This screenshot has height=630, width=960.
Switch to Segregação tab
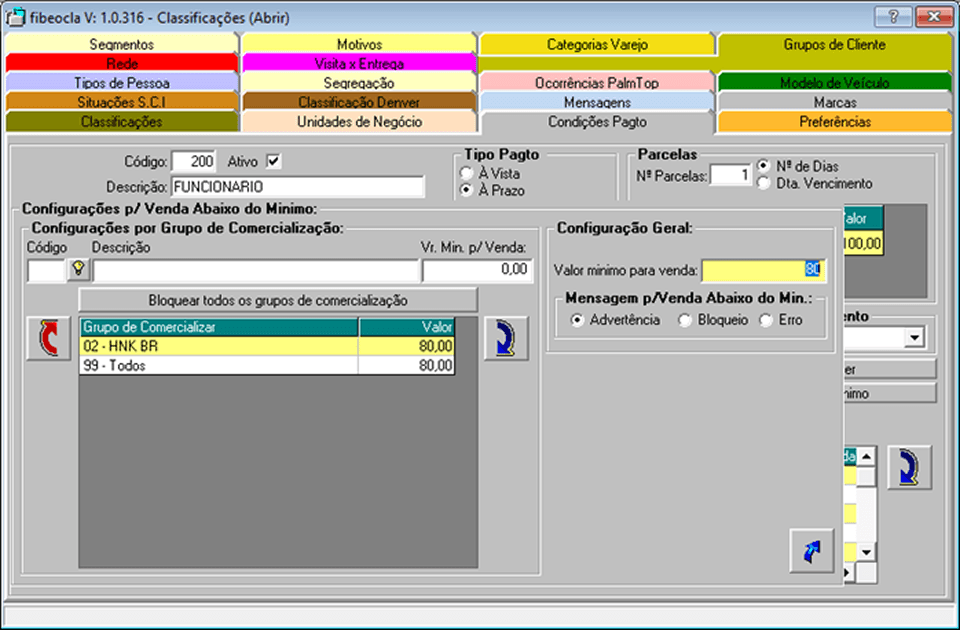(359, 83)
